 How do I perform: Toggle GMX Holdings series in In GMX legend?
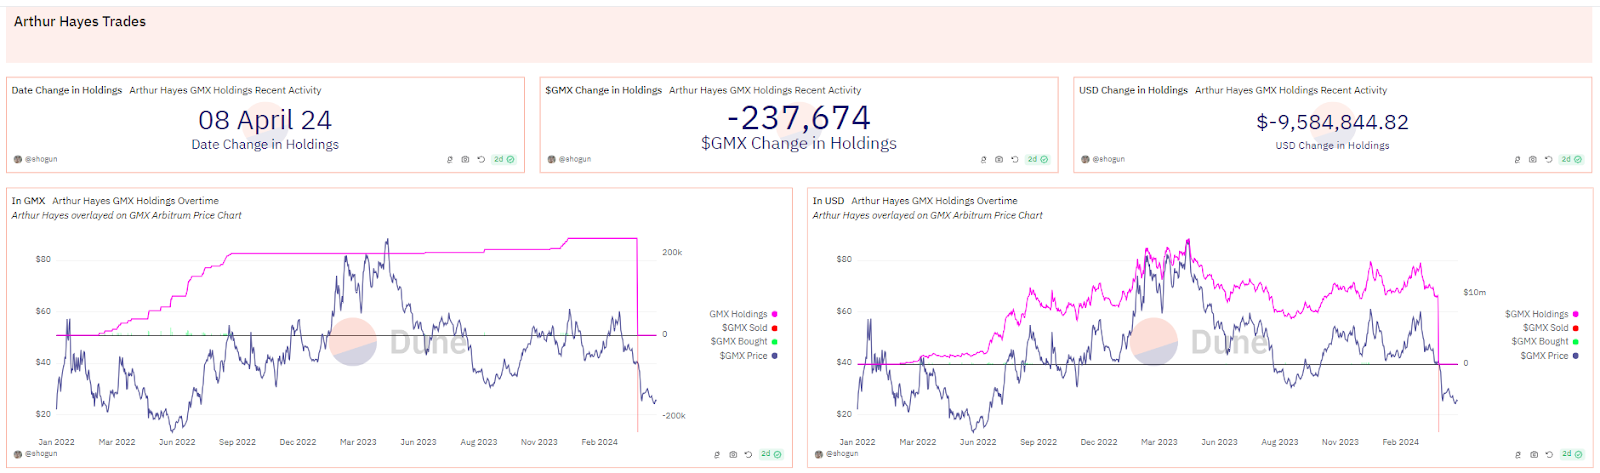coord(743,314)
